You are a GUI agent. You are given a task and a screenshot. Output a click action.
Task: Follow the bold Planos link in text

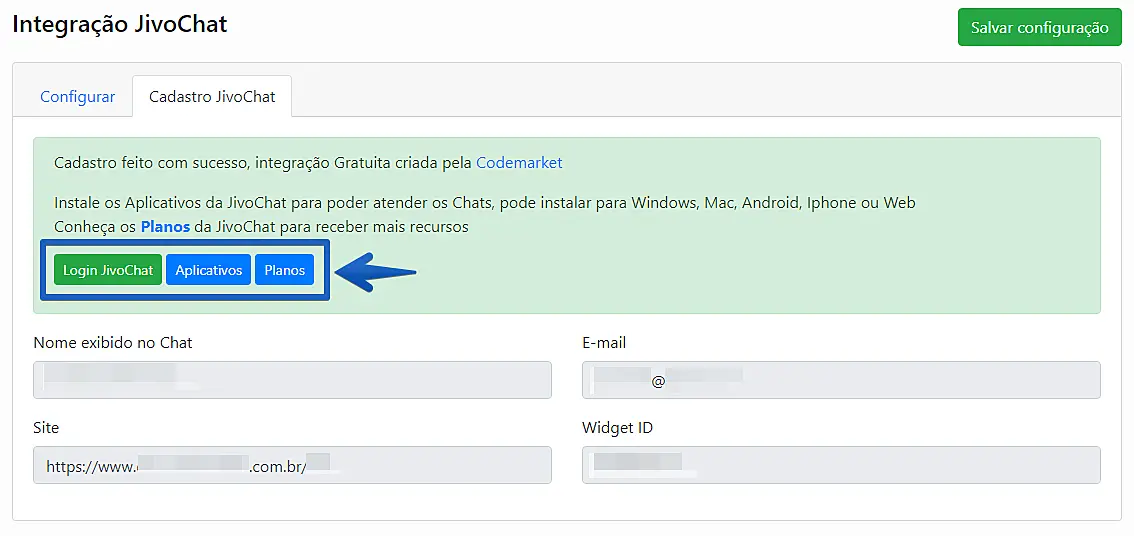coord(166,226)
